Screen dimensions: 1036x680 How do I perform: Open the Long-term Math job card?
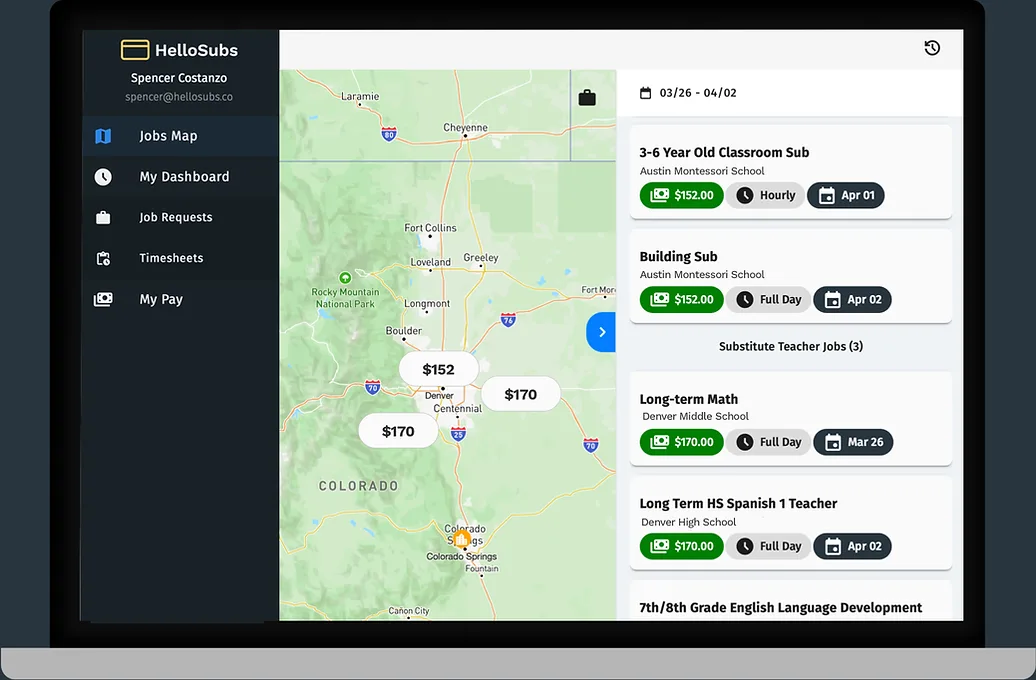point(791,419)
